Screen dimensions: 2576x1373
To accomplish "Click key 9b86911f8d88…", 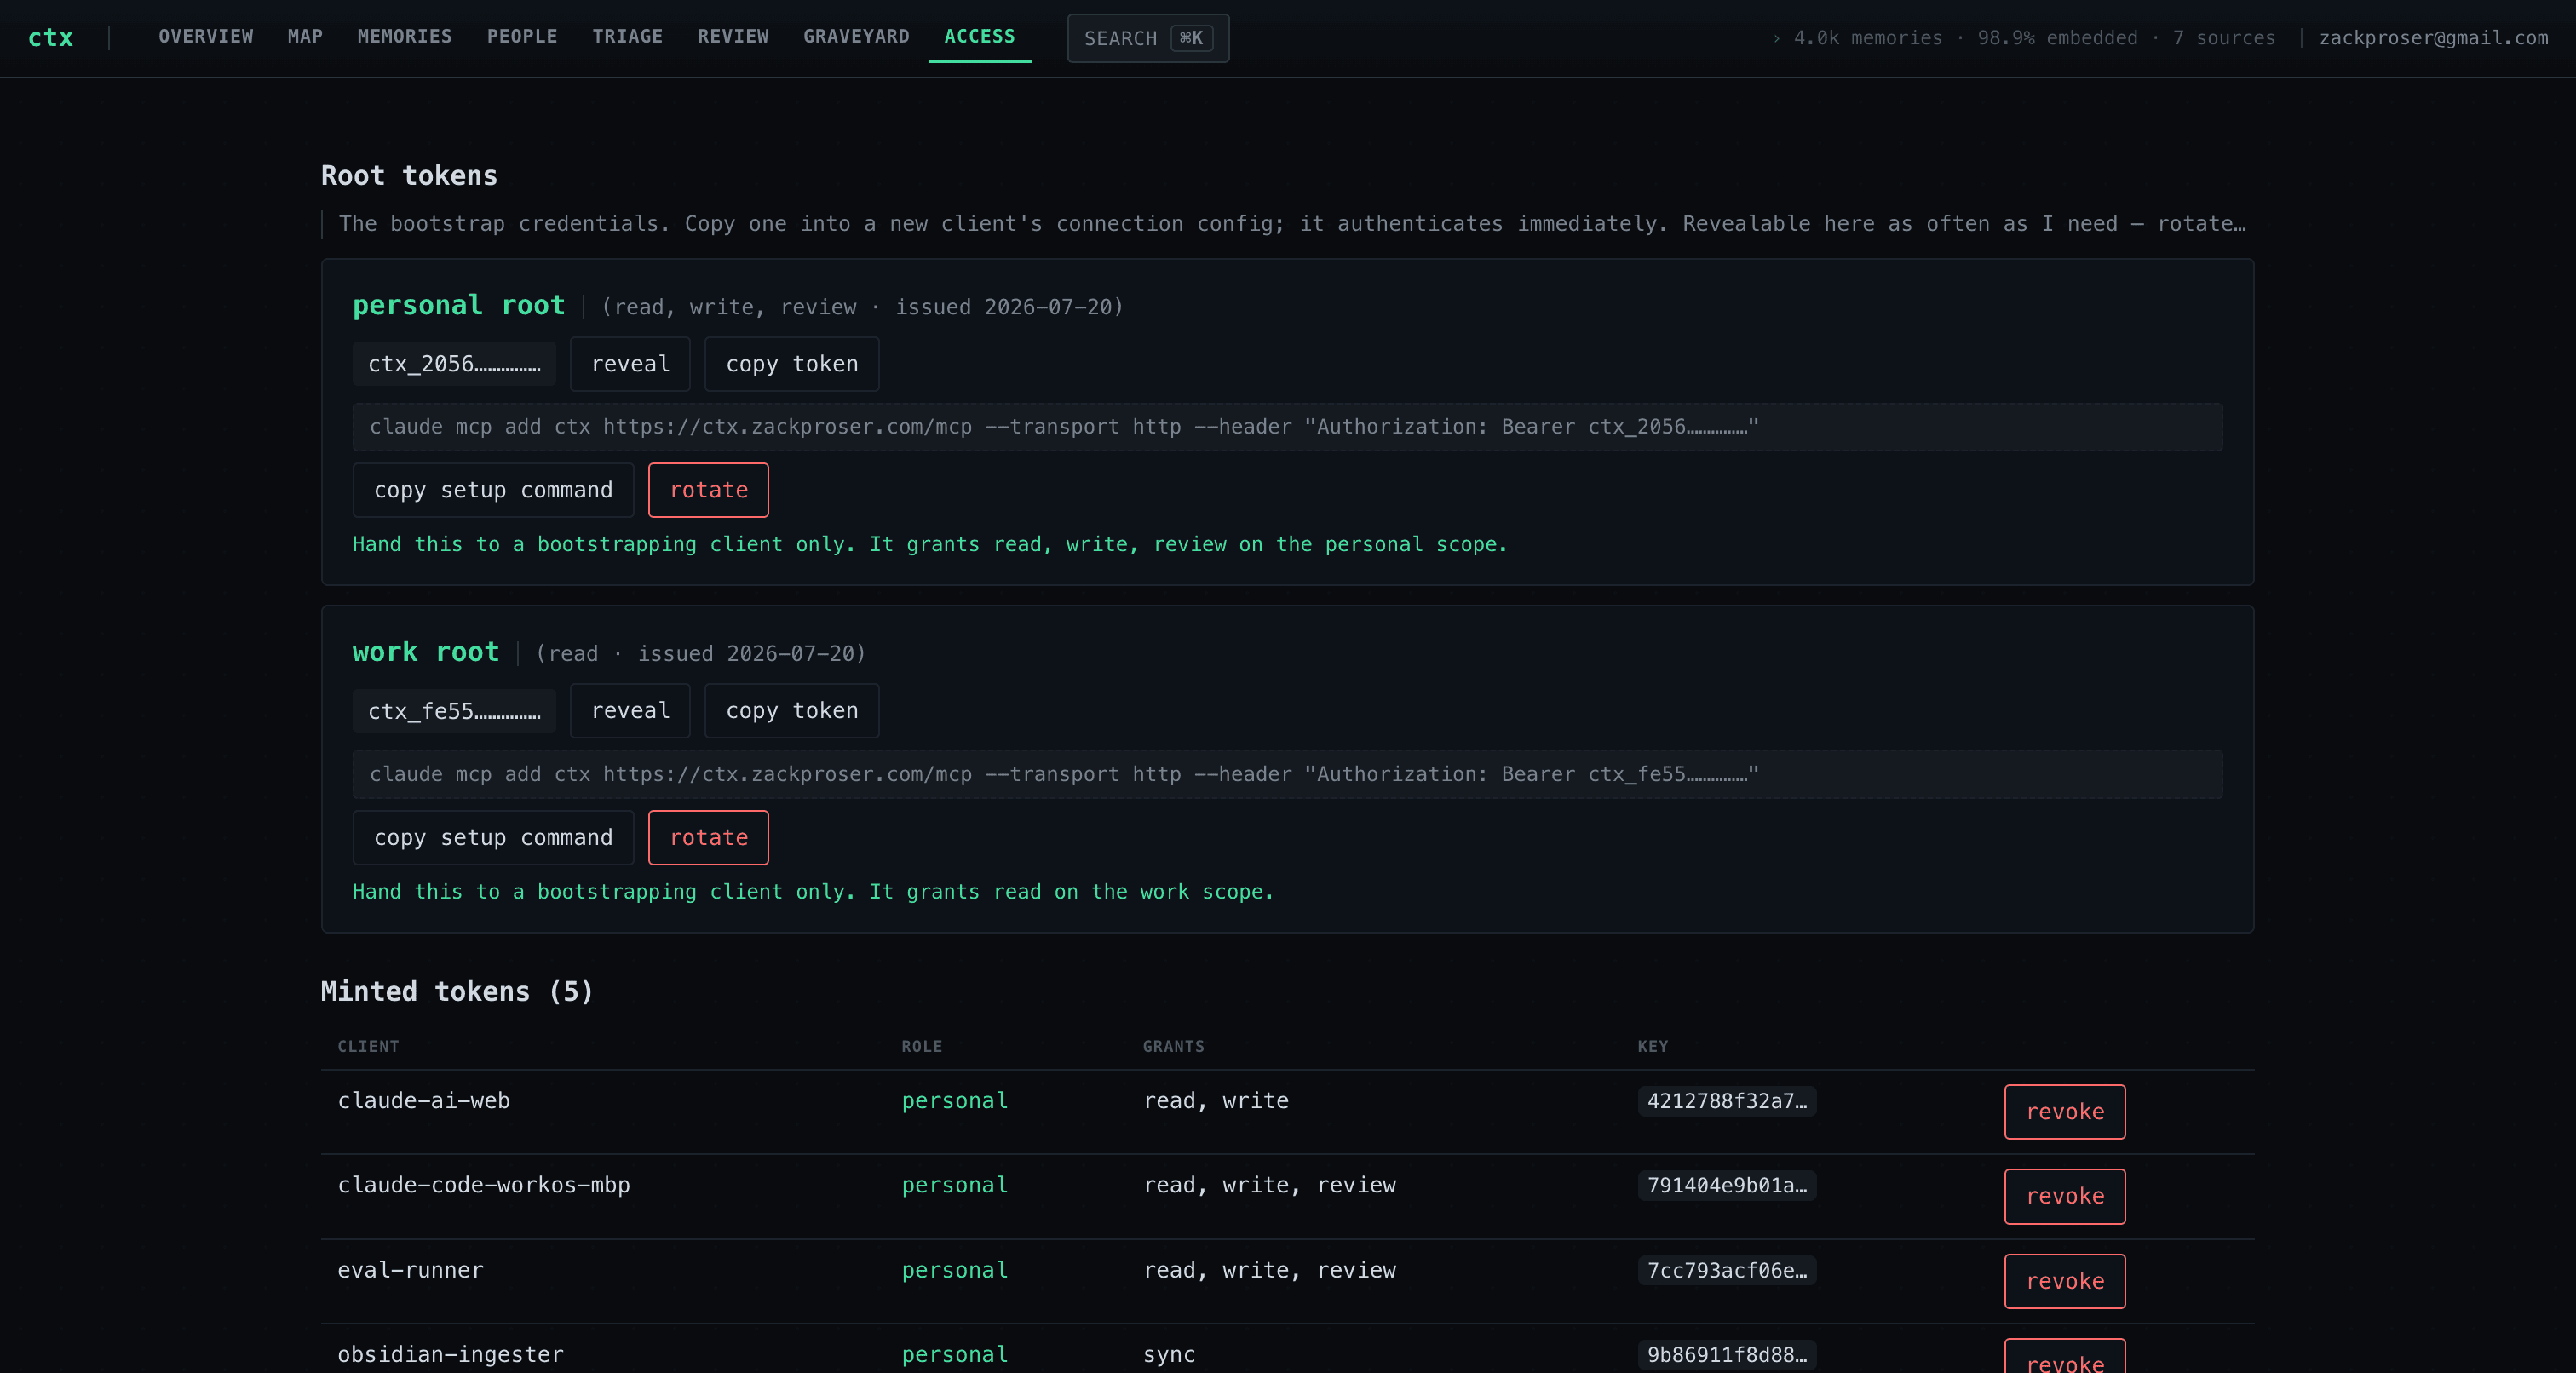I will tap(1727, 1354).
